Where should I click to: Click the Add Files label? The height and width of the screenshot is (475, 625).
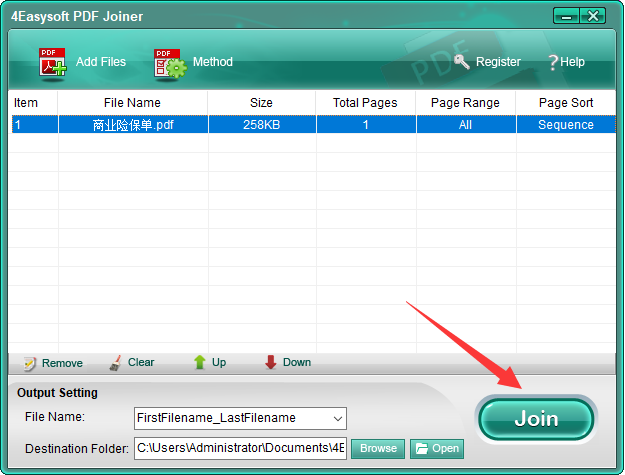(x=101, y=62)
